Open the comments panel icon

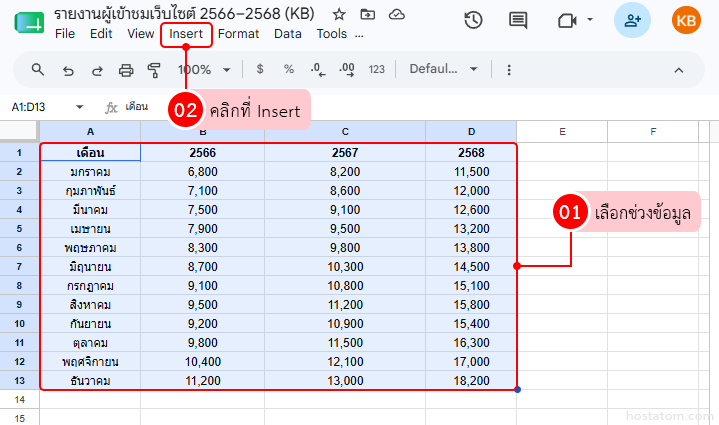pos(518,21)
